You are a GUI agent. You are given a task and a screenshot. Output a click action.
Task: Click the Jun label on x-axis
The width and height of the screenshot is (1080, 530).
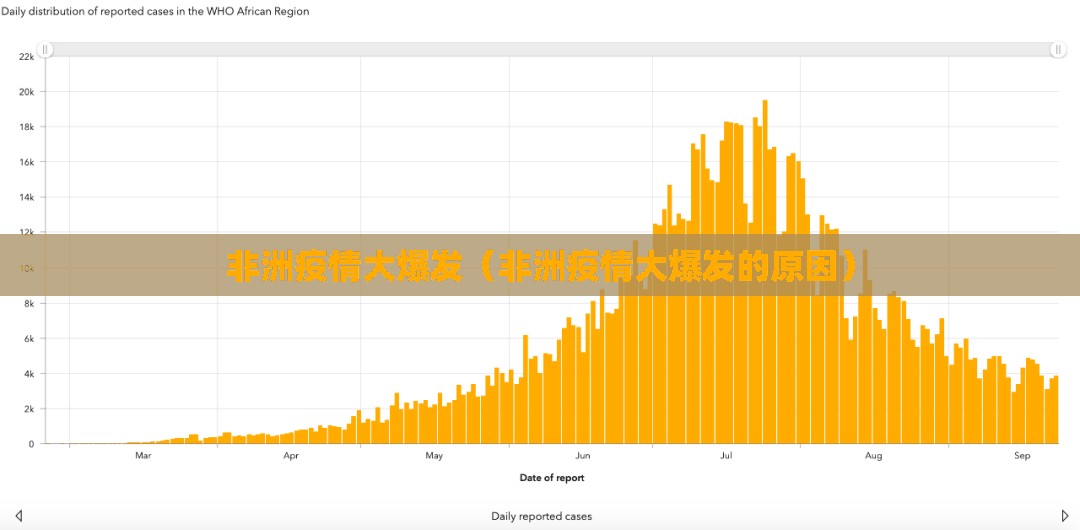583,456
